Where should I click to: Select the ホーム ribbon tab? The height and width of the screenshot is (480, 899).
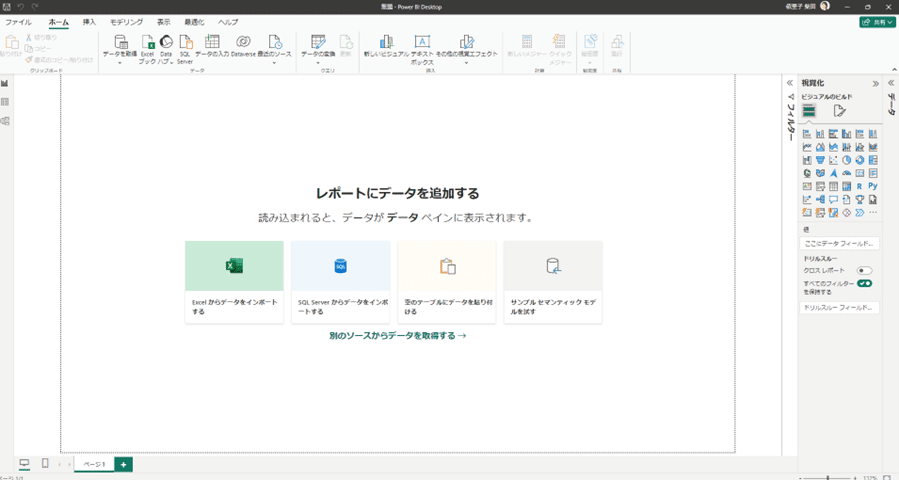coord(58,22)
